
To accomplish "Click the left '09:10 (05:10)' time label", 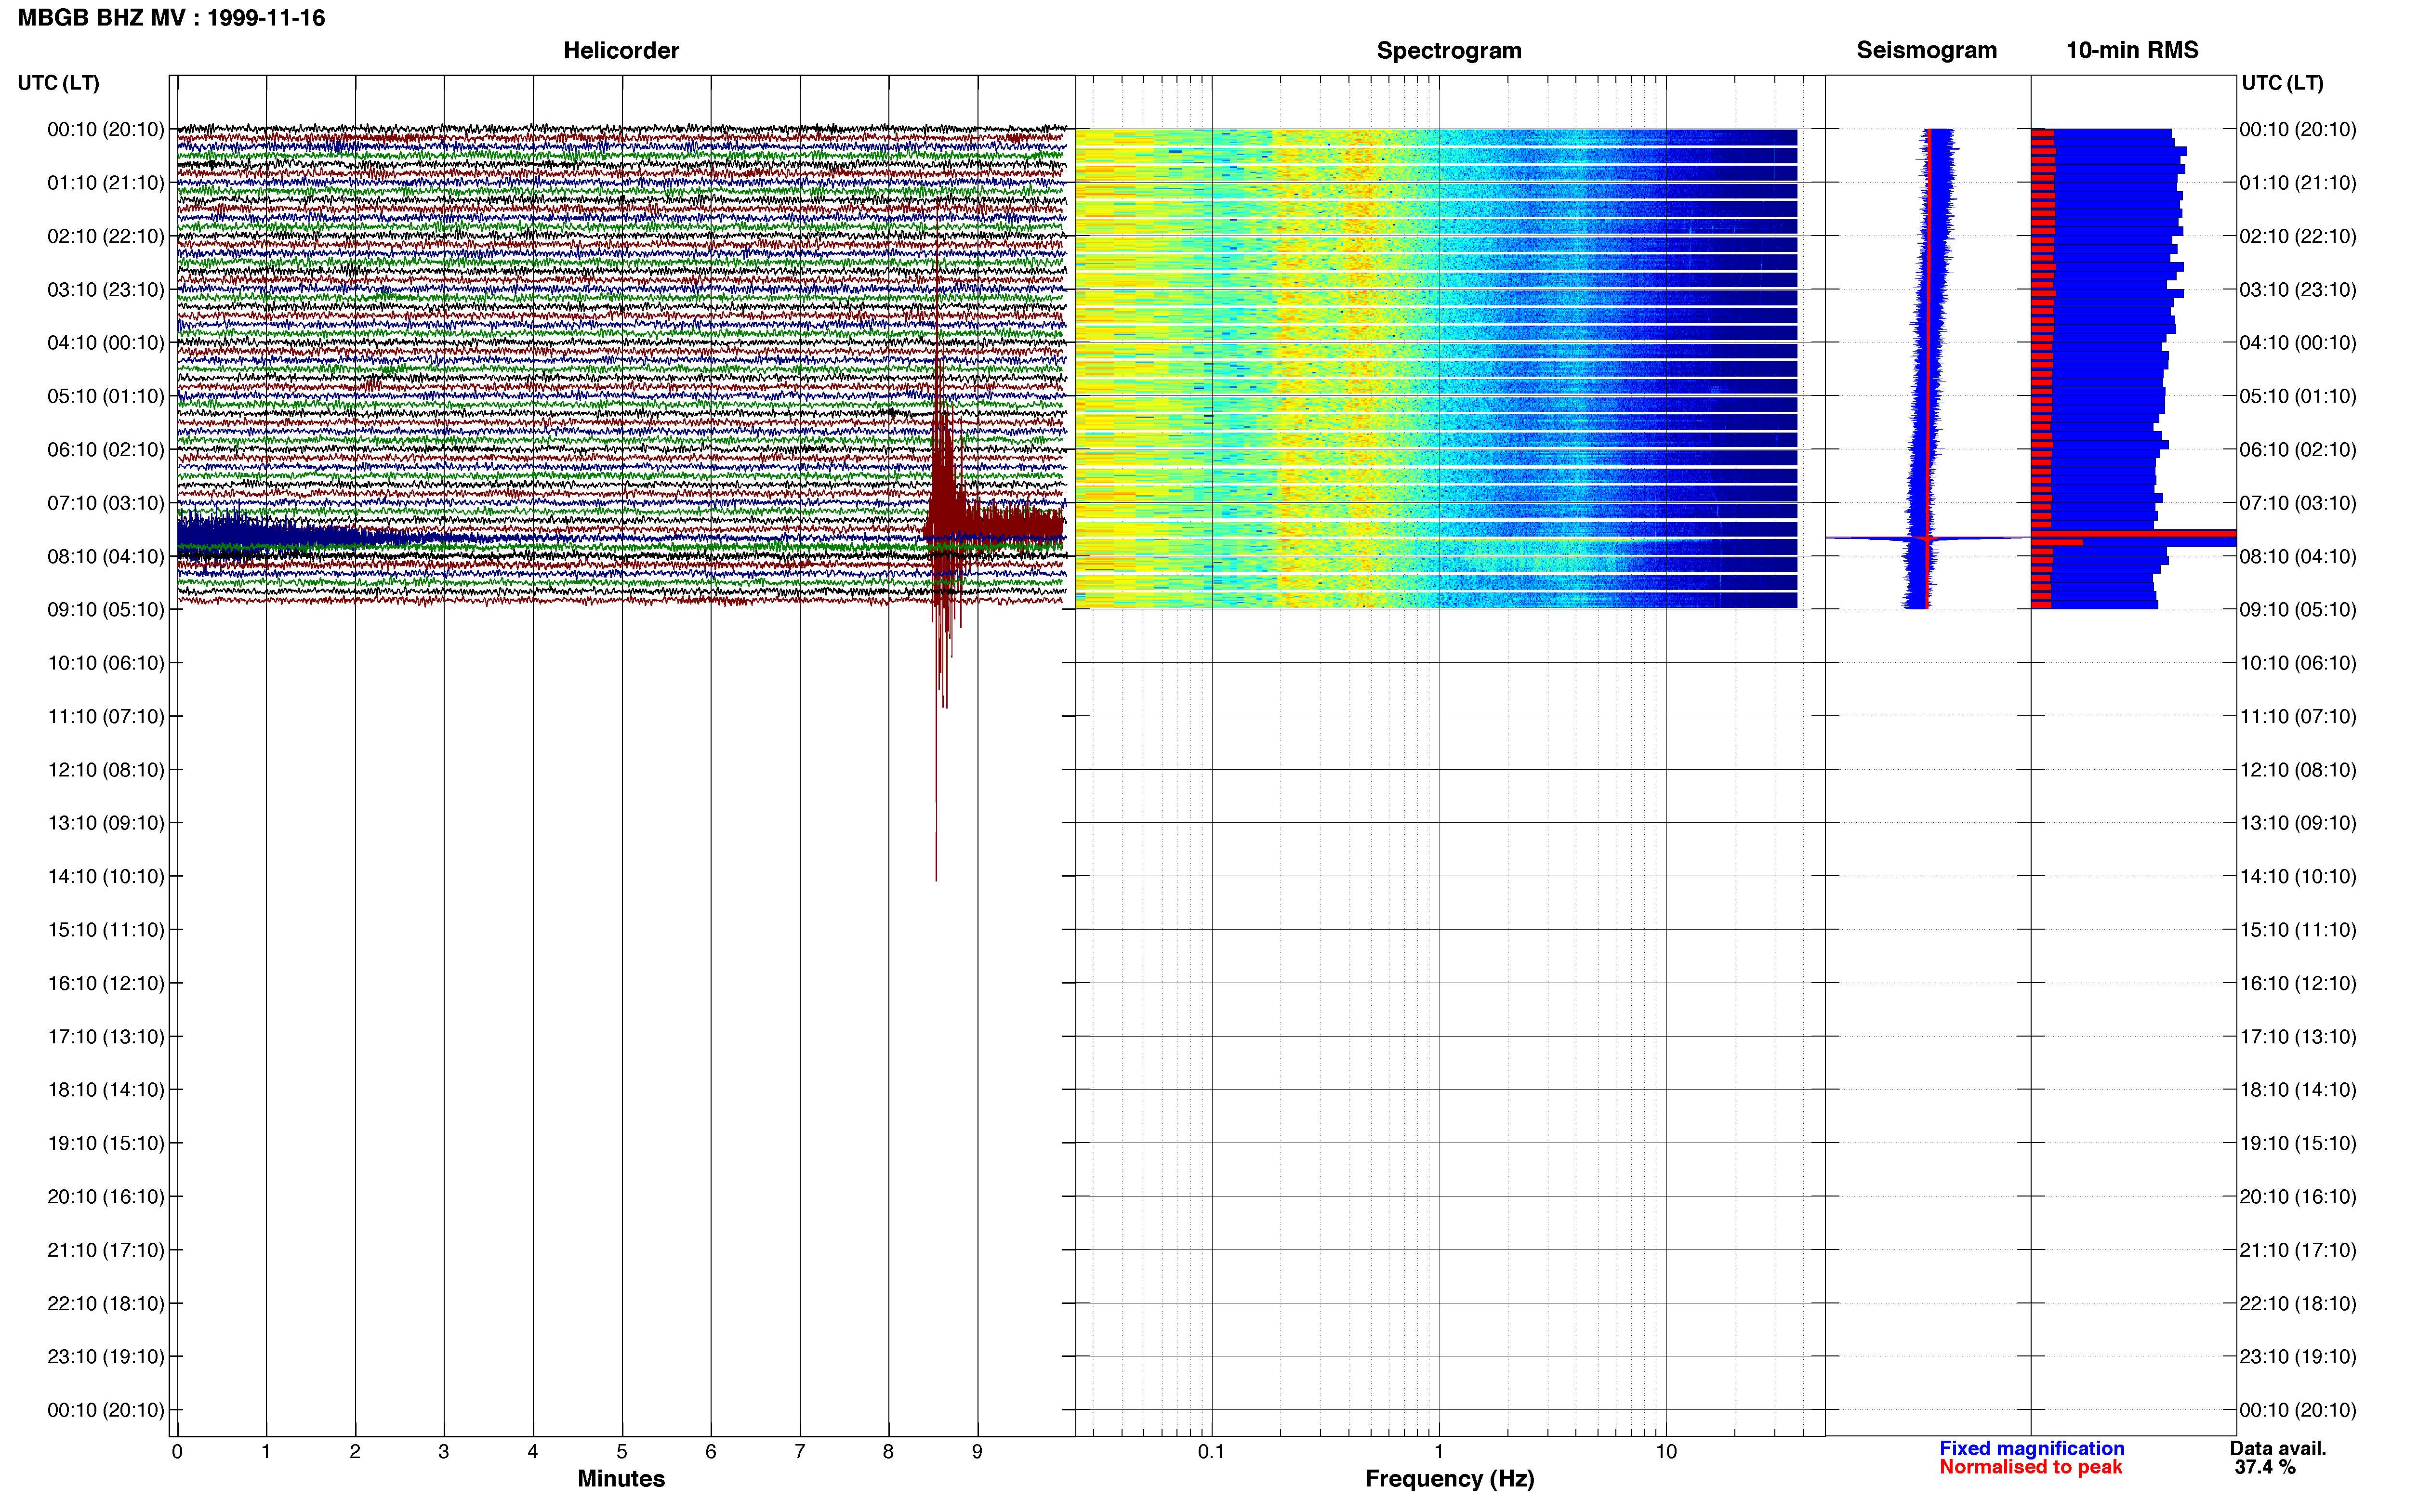I will pos(106,609).
